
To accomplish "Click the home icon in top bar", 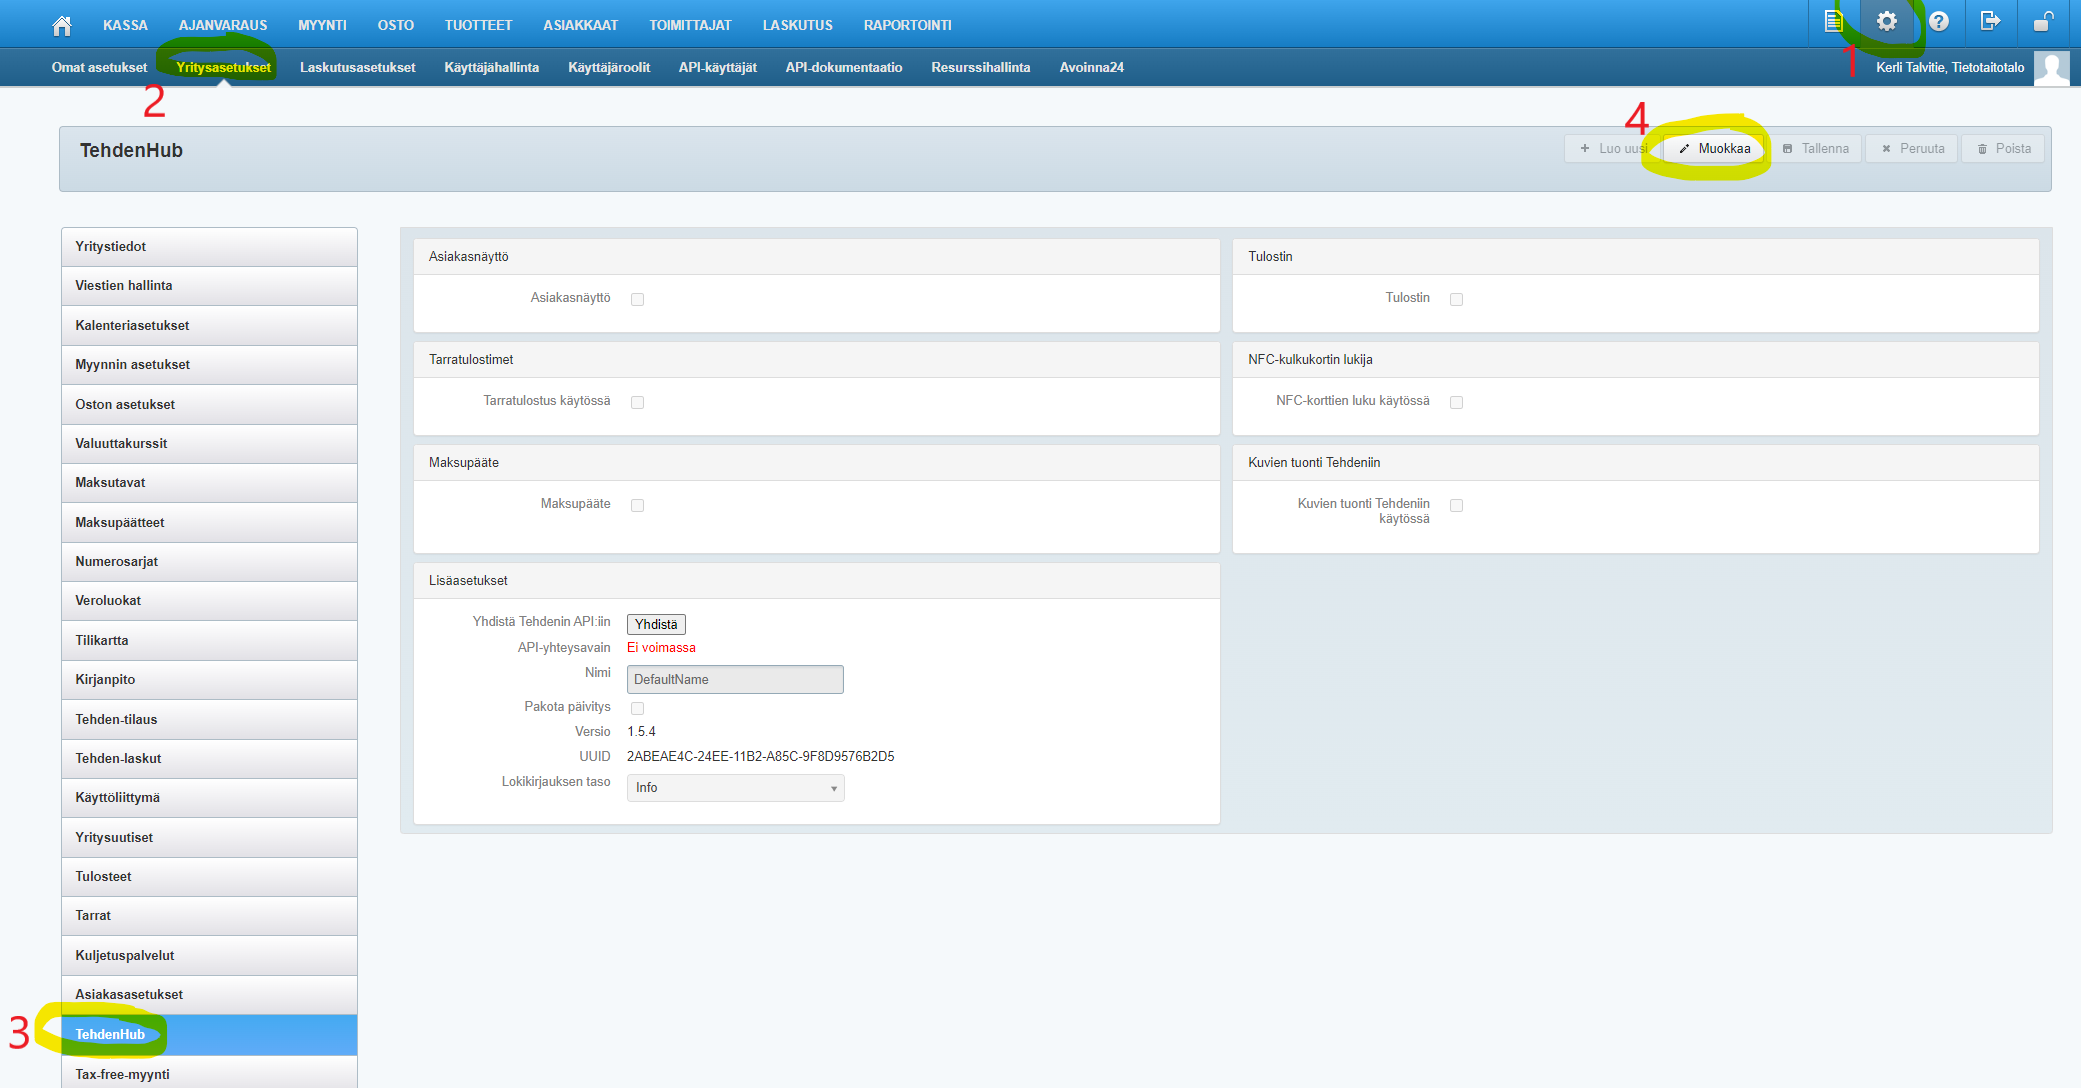I will [x=62, y=25].
